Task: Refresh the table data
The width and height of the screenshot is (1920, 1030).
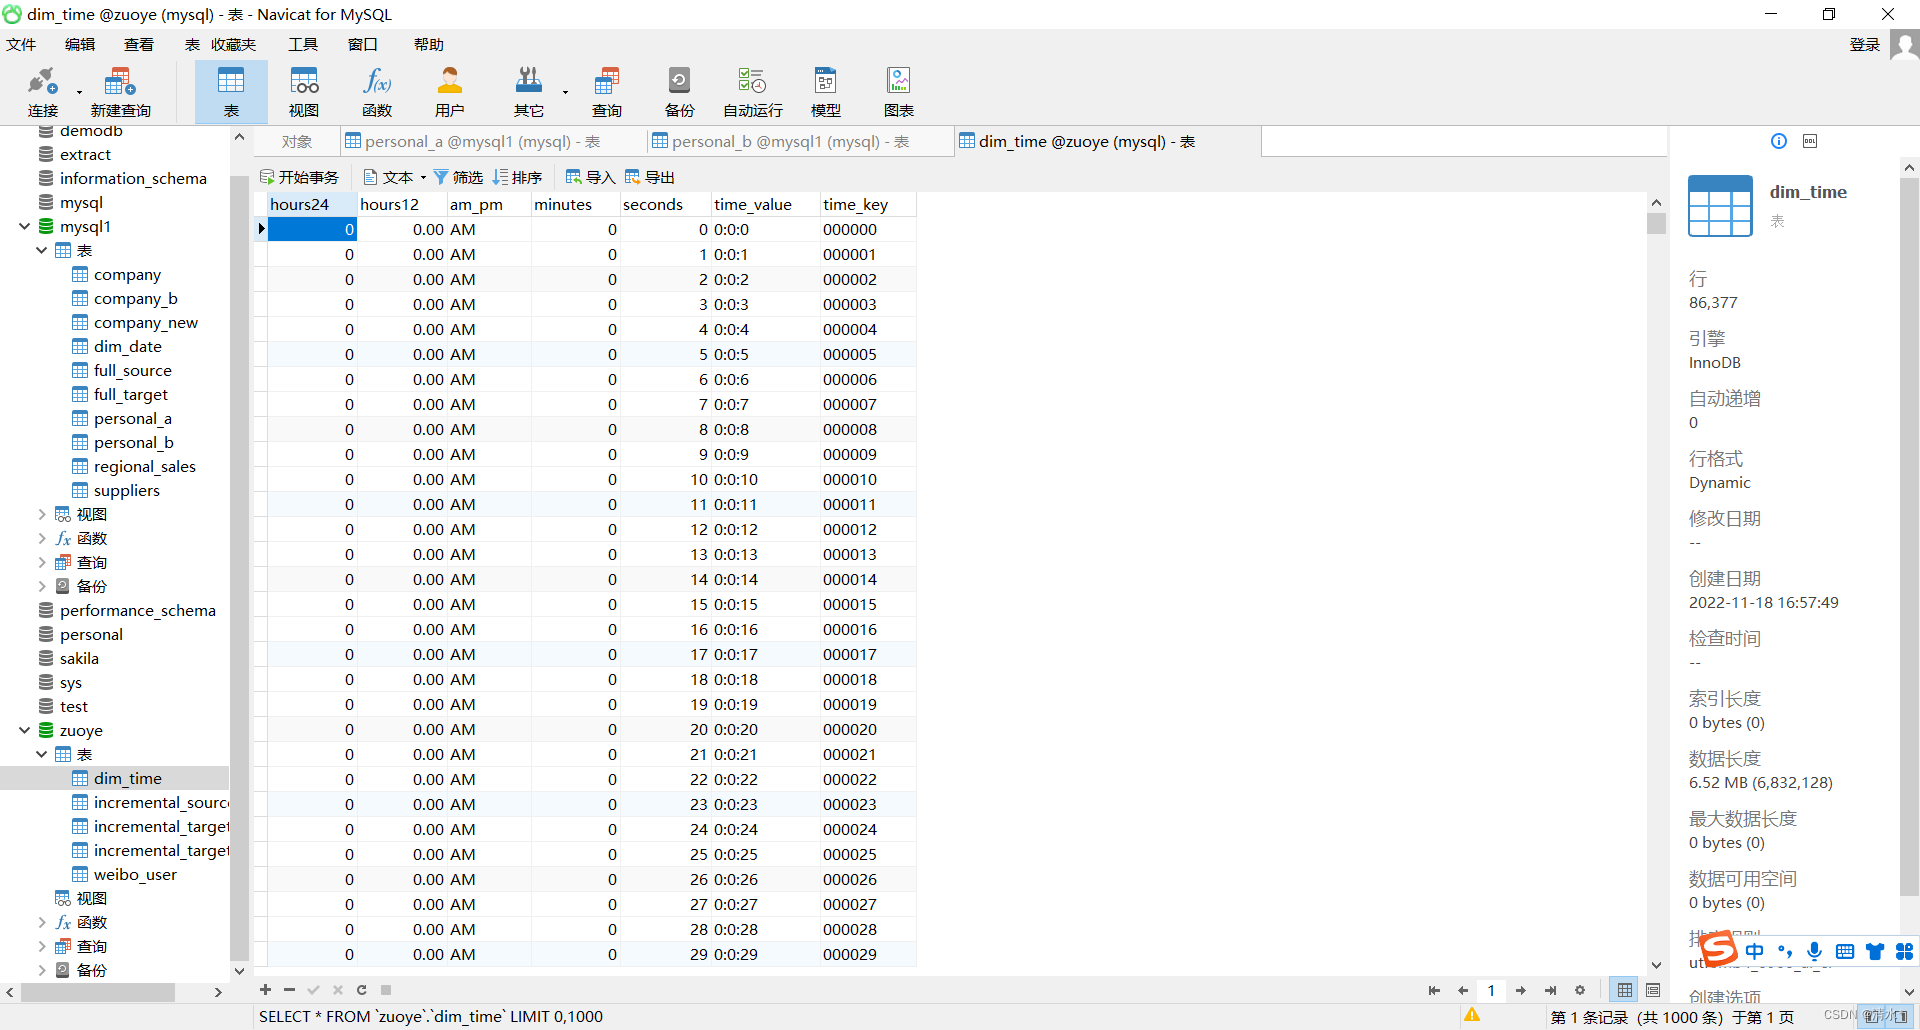Action: tap(361, 990)
